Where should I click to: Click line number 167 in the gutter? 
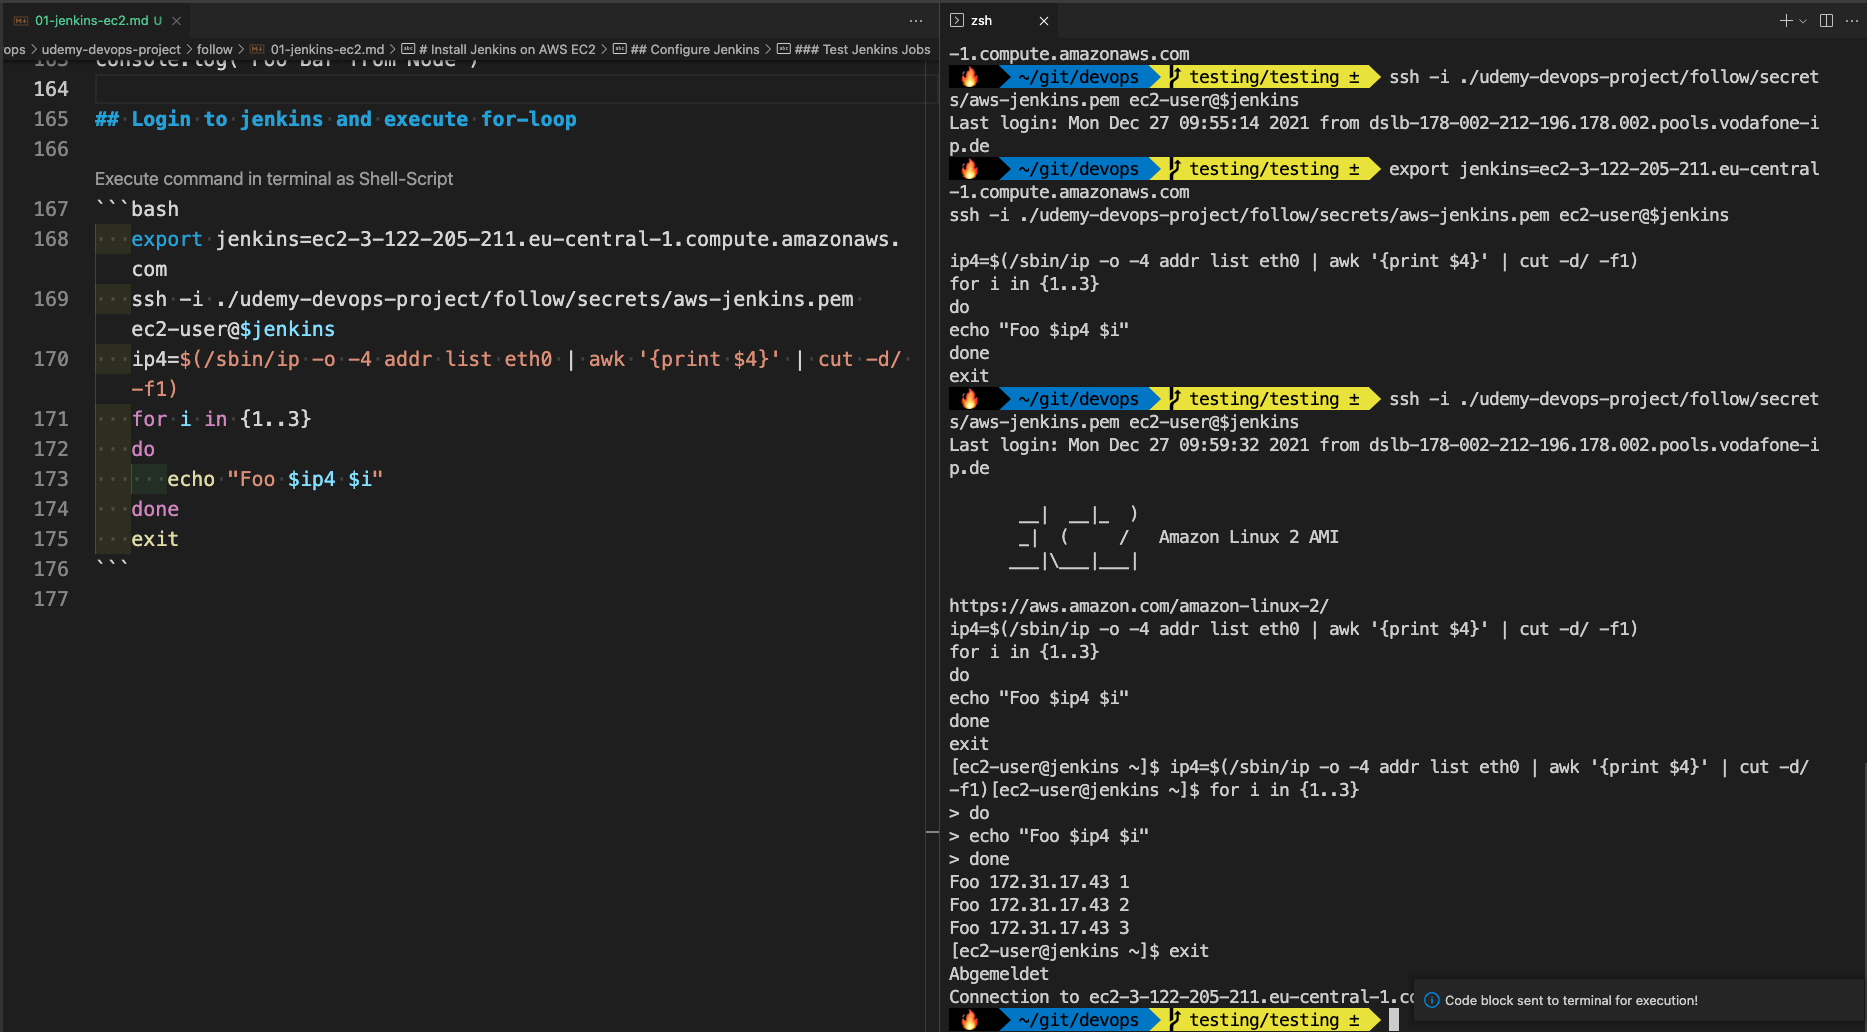tap(51, 209)
